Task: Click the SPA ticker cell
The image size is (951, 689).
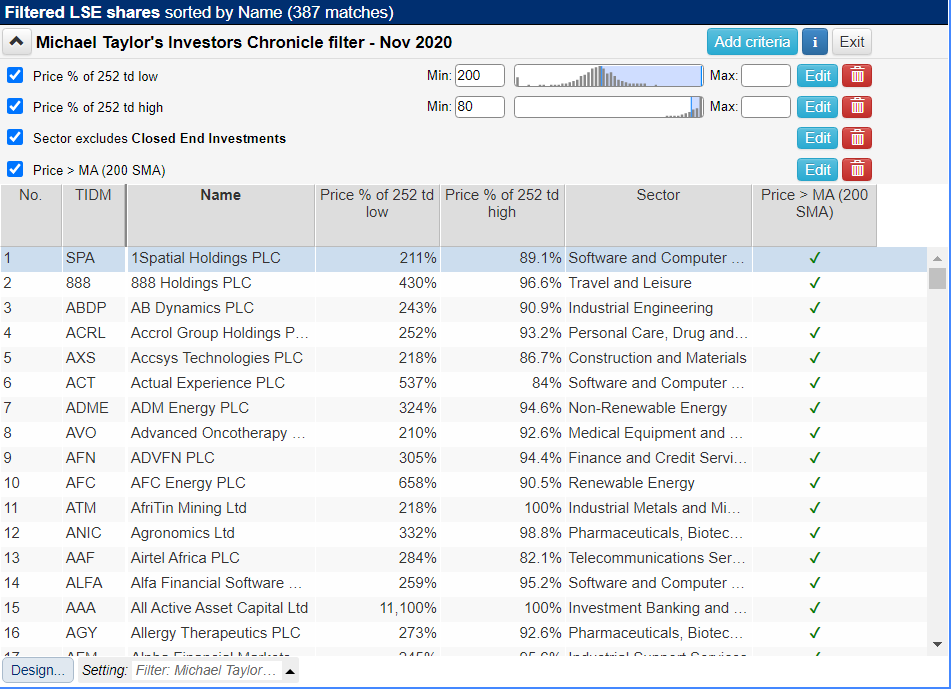Action: (93, 258)
